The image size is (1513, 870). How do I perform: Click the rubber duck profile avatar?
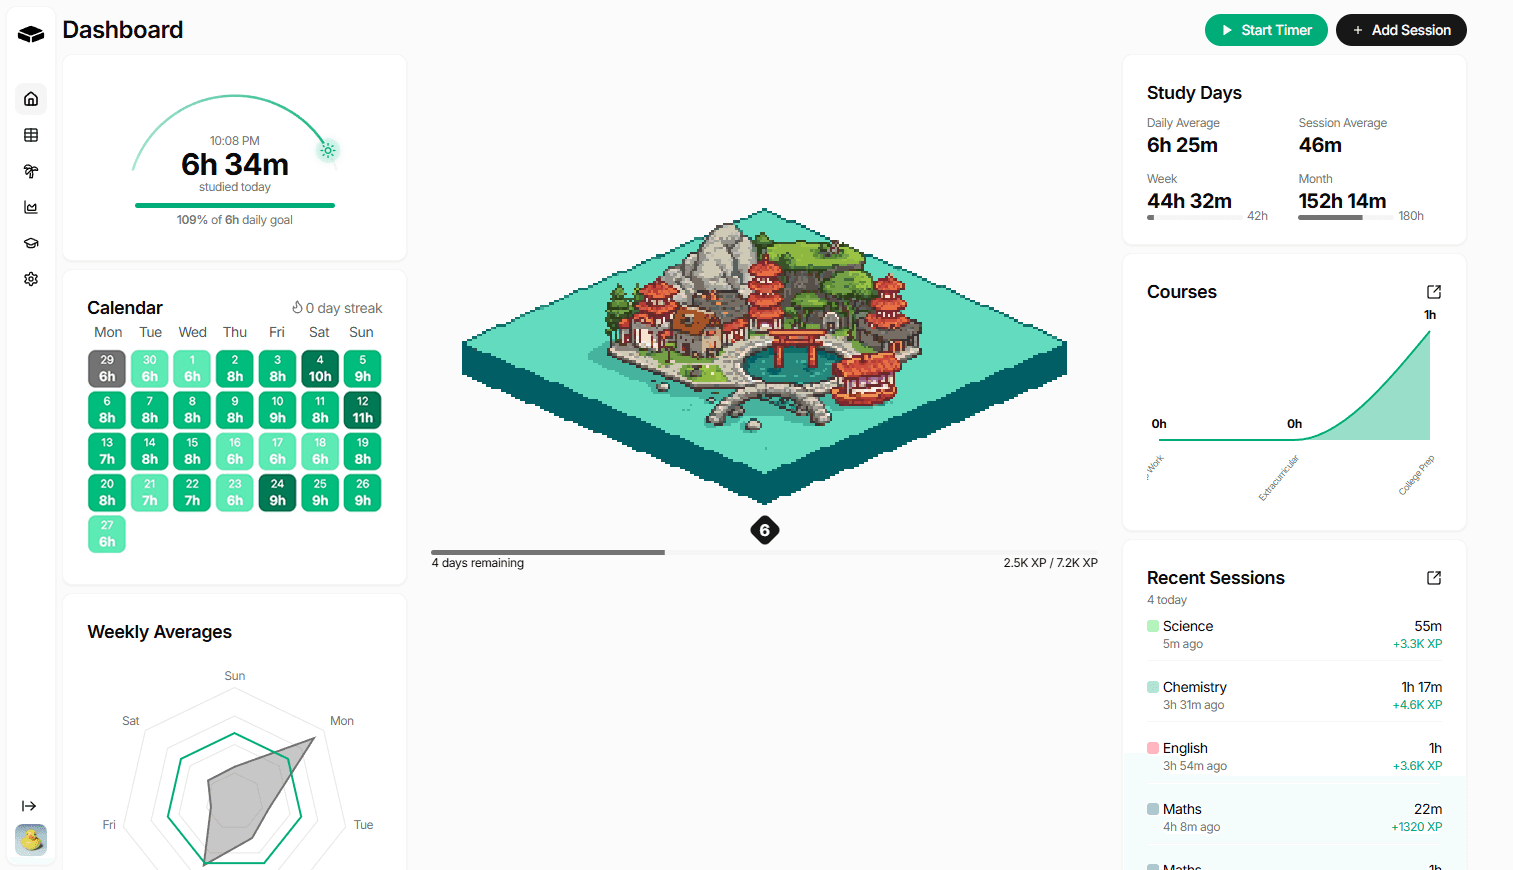[x=31, y=840]
